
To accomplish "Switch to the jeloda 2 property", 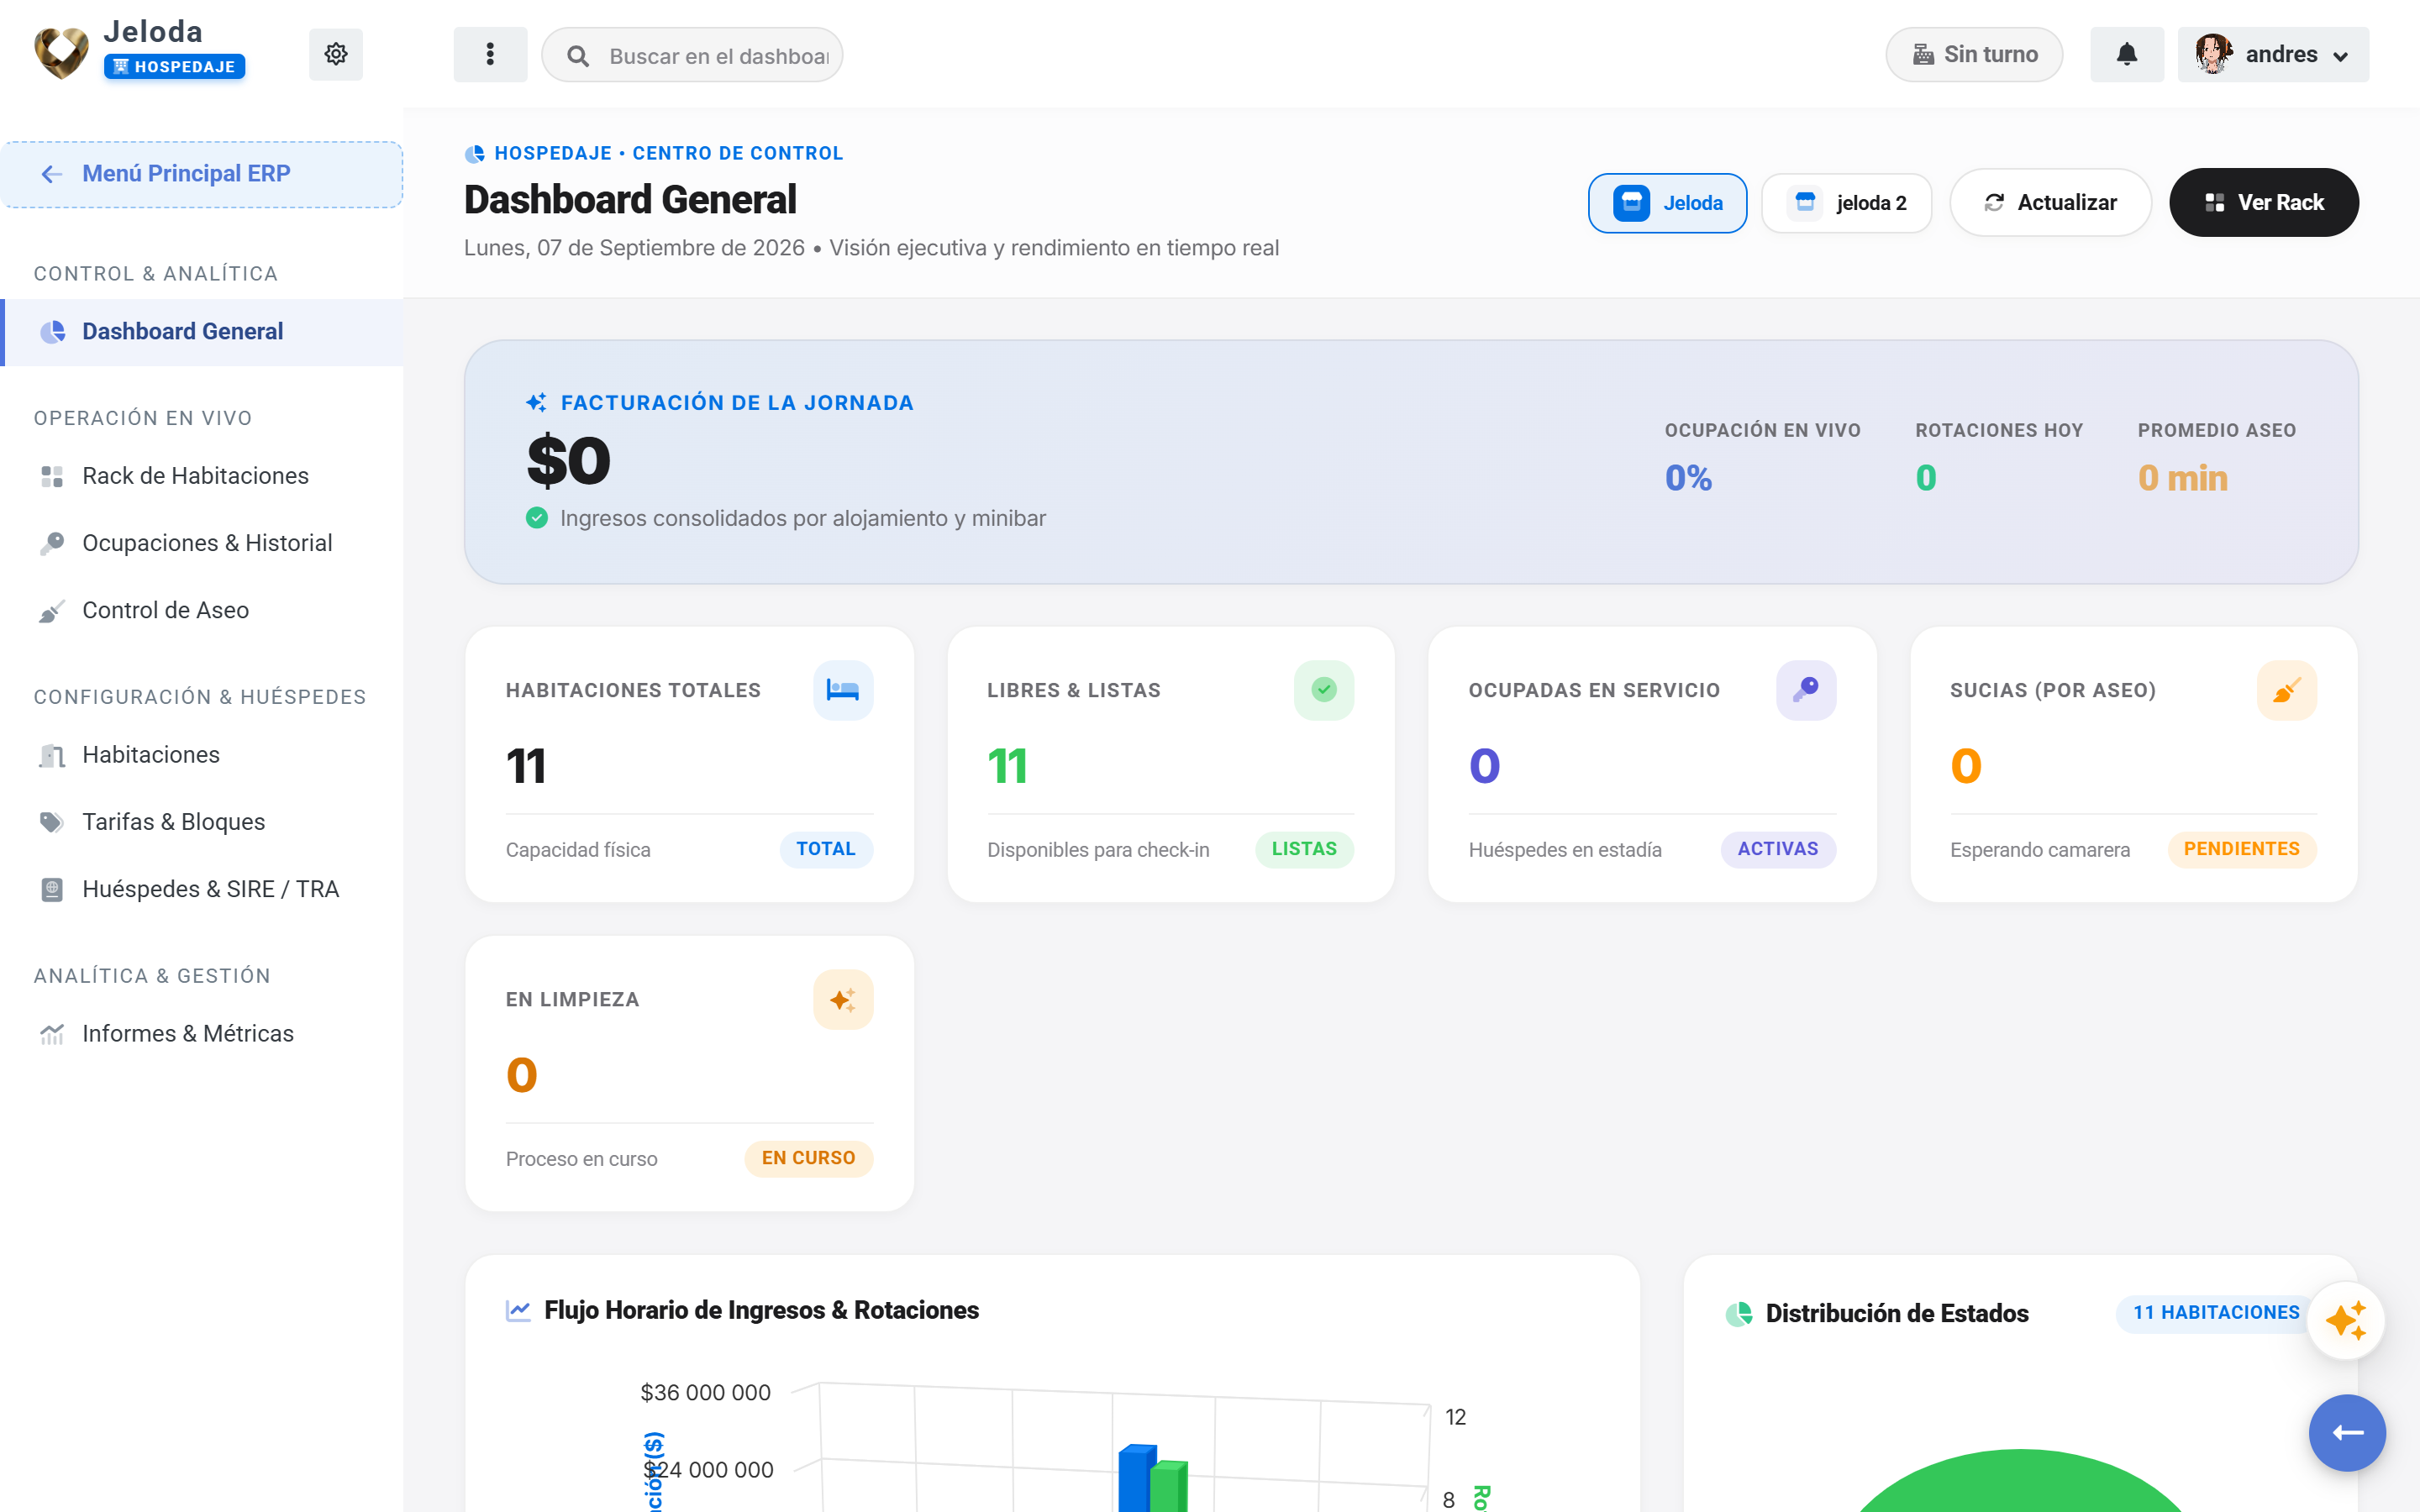I will coord(1847,203).
